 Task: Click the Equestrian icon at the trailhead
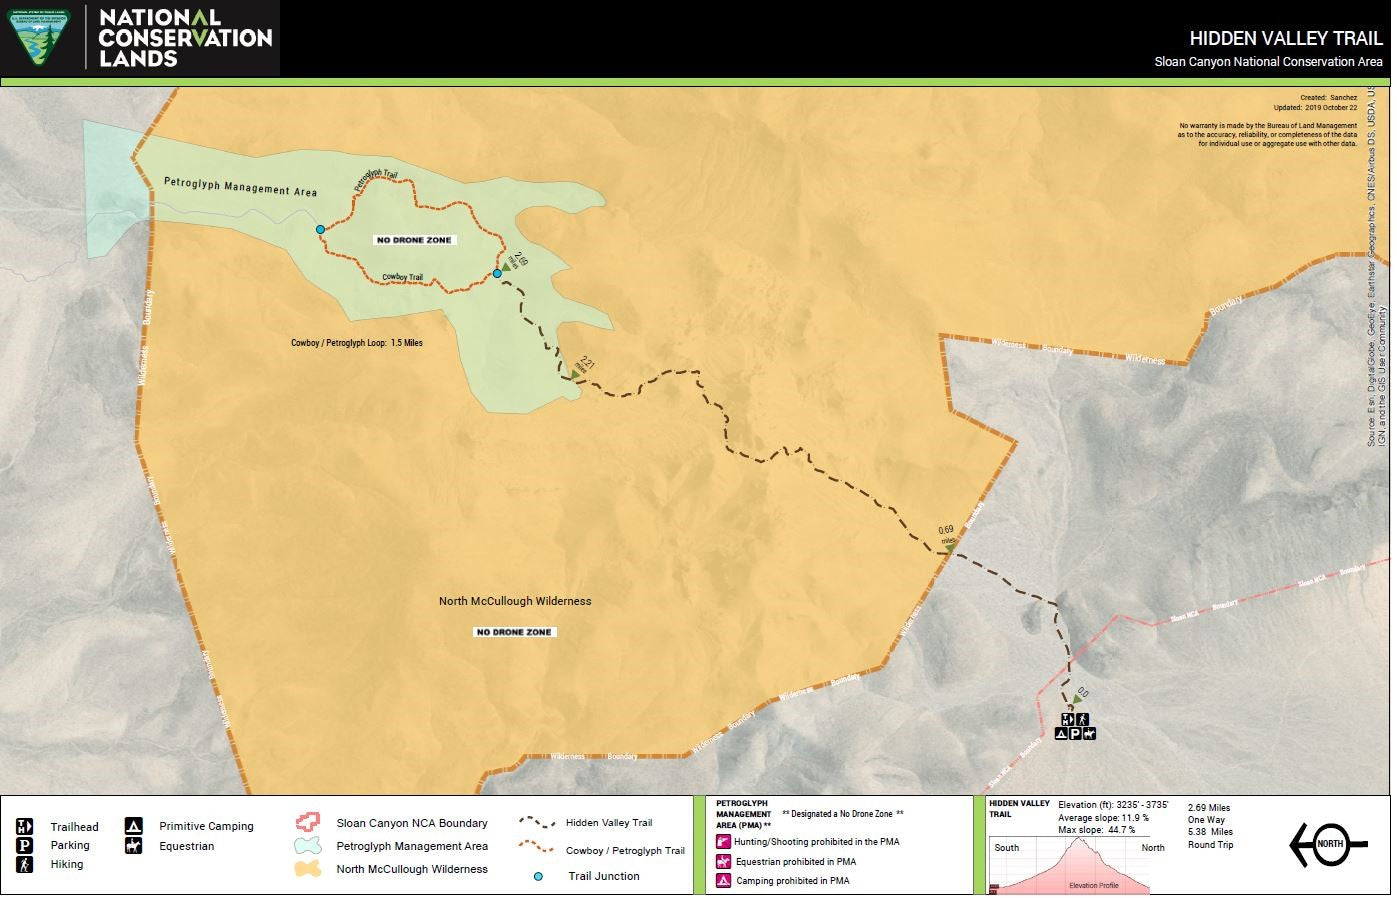tap(1090, 734)
